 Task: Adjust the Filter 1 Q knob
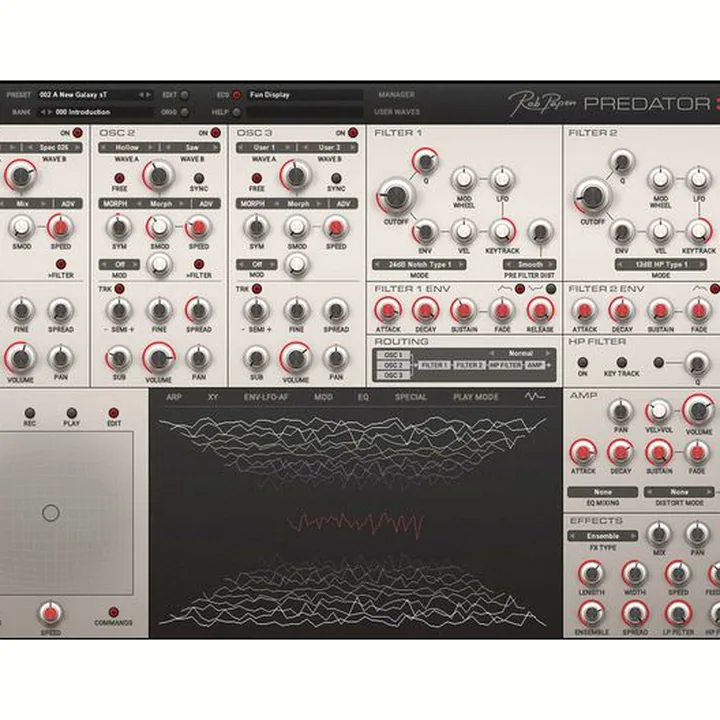click(426, 161)
